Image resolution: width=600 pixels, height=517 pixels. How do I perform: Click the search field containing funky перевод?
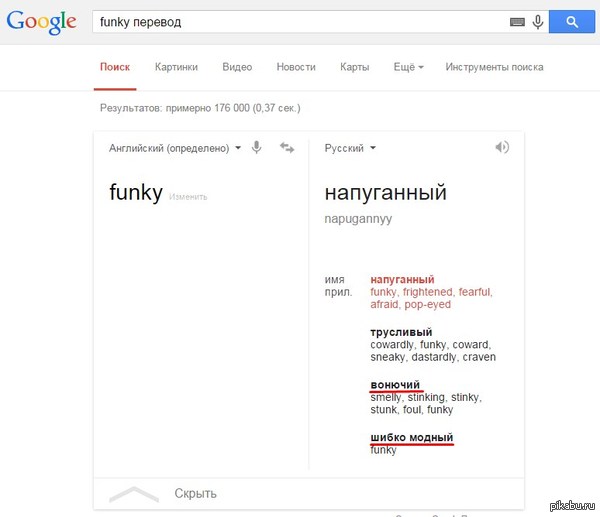coord(300,21)
